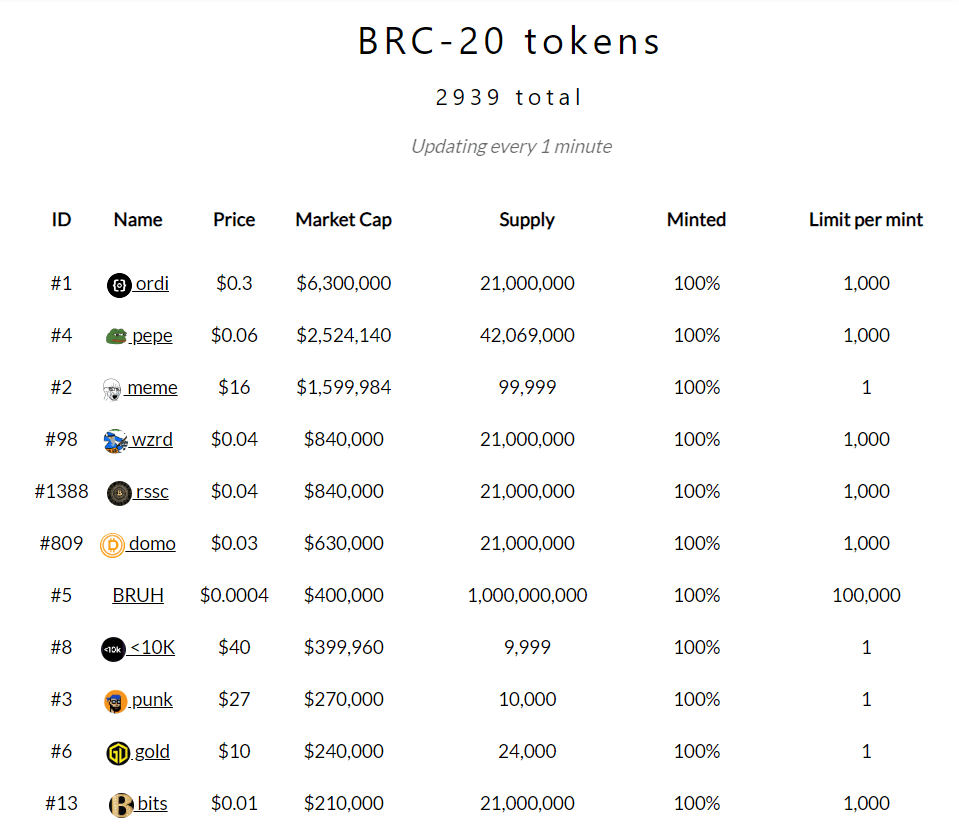The height and width of the screenshot is (830, 959).
Task: Open the meme token name link
Action: pos(152,387)
